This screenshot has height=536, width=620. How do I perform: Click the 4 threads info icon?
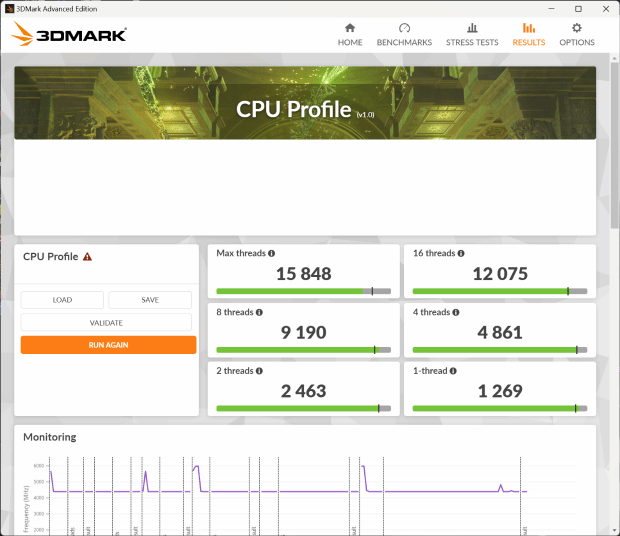456,312
